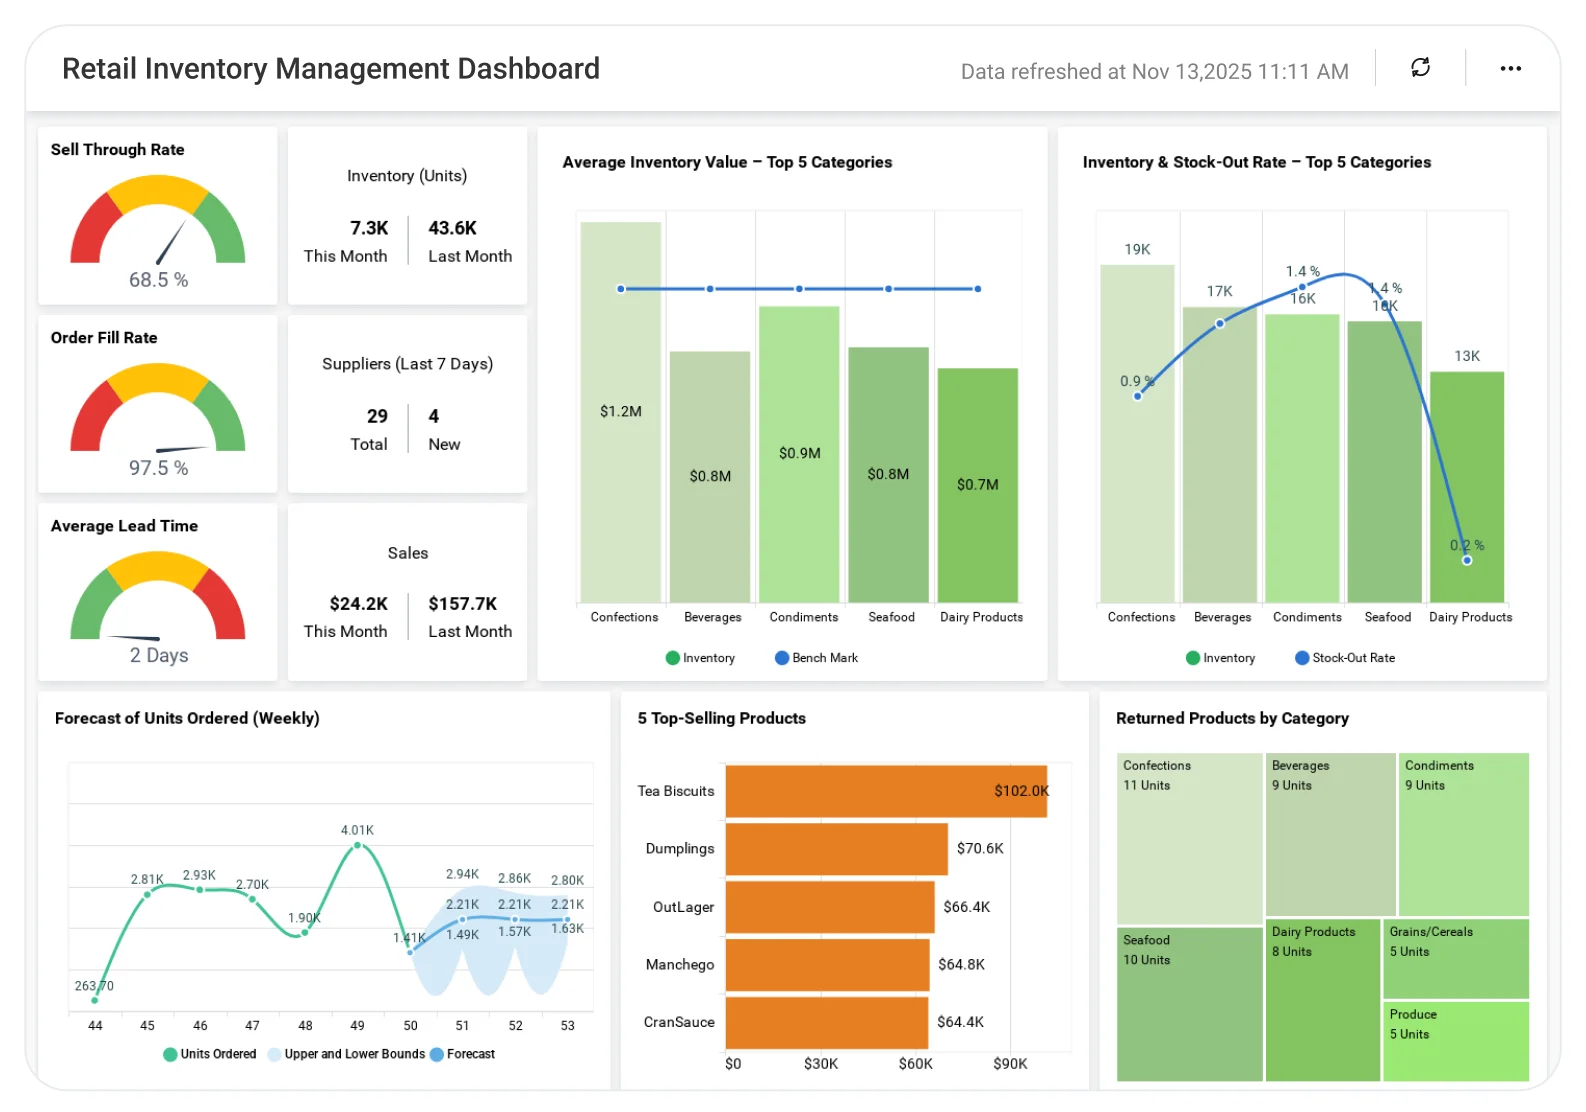Click the Dairy Products $0.7M inventory bar

(x=978, y=485)
